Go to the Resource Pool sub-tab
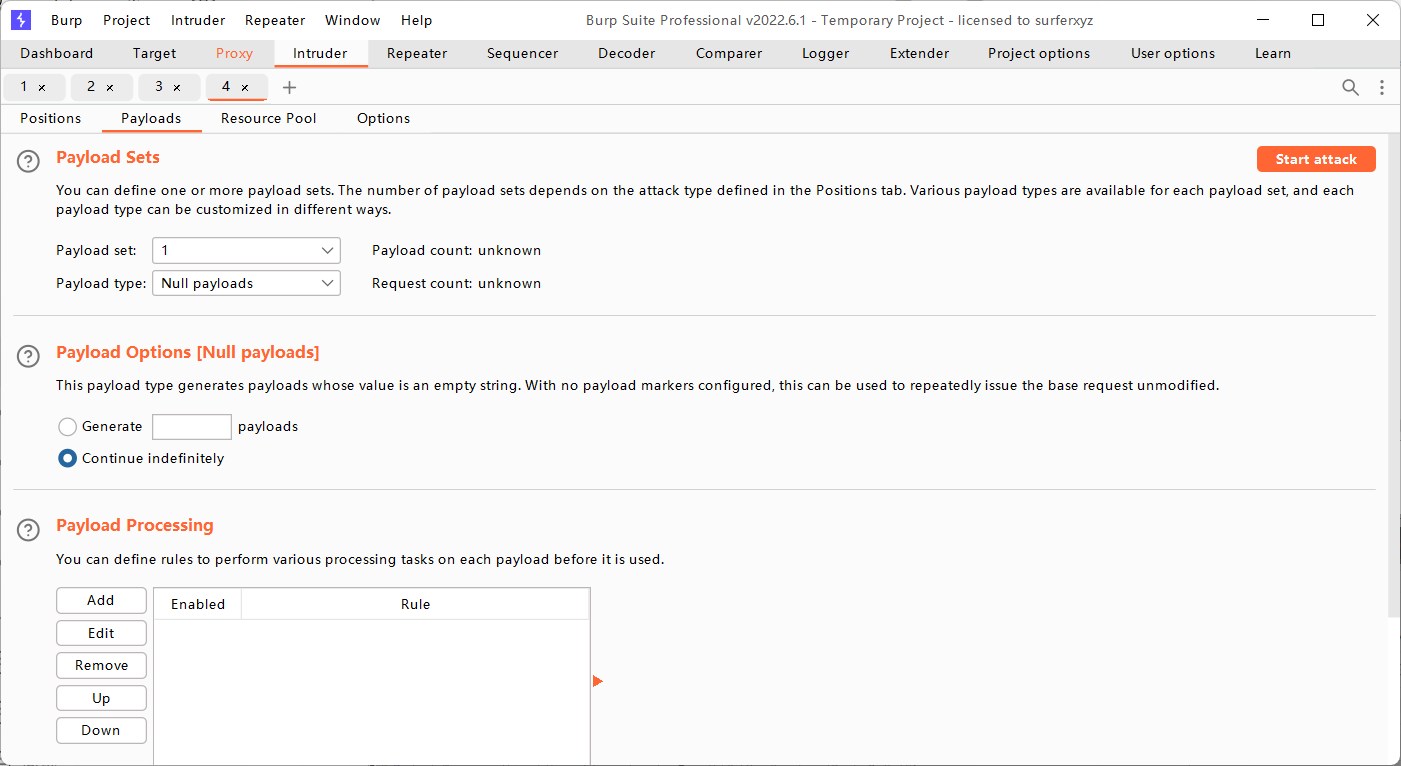This screenshot has width=1401, height=766. pyautogui.click(x=269, y=118)
